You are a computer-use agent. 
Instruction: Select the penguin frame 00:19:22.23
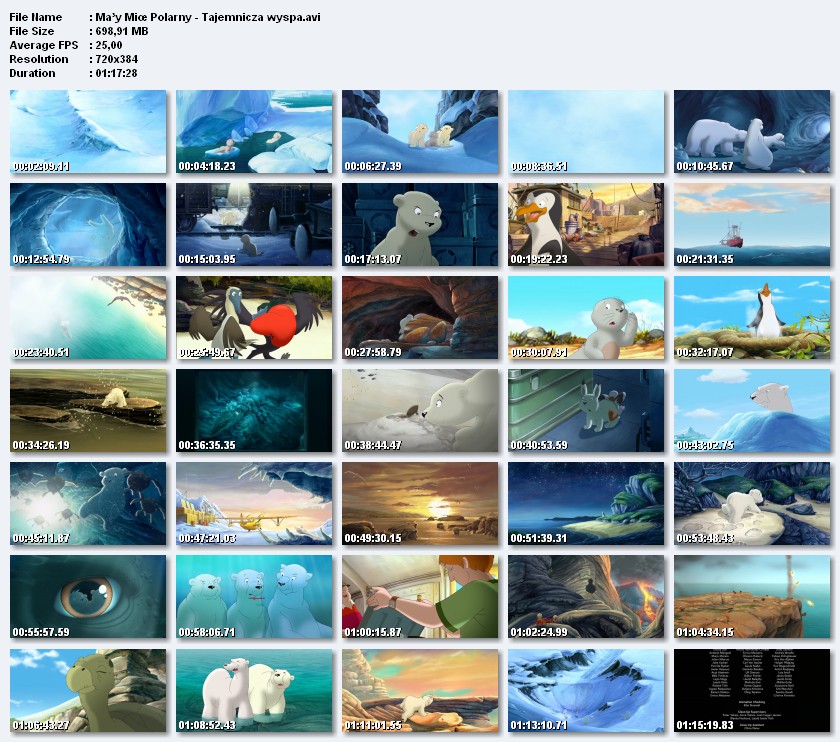tap(586, 224)
